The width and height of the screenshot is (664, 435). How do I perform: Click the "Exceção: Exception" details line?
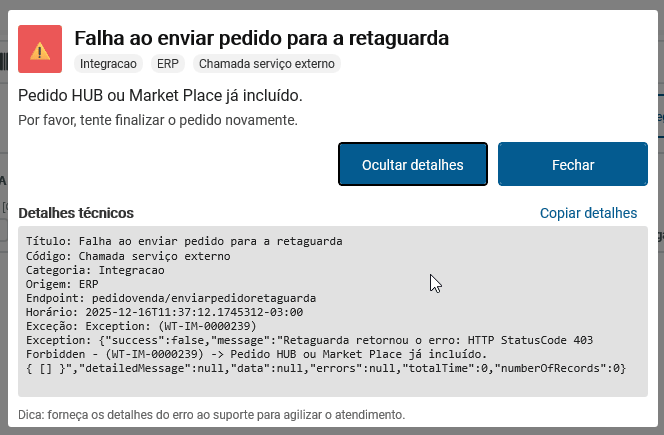(141, 326)
